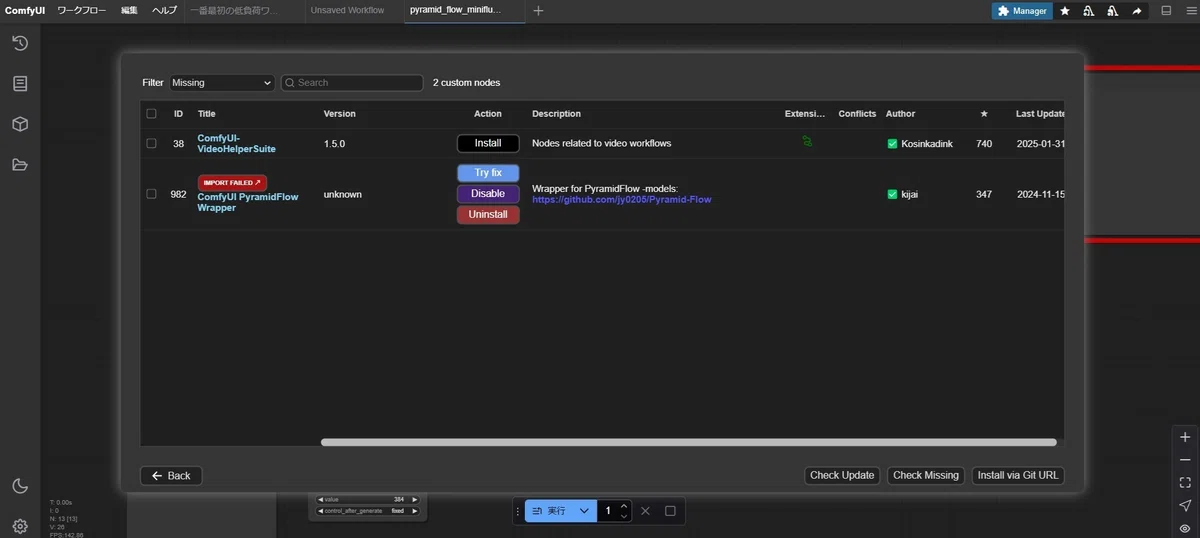Switch to the 一番最初の低負荷ワ tab
The image size is (1200, 538).
(236, 11)
